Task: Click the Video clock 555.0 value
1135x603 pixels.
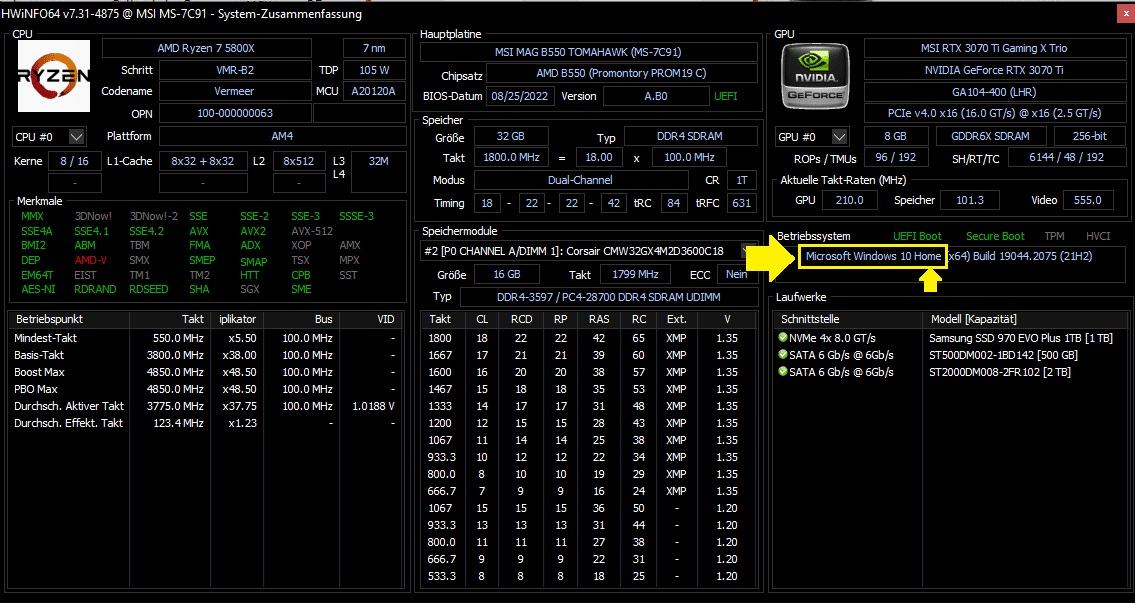Action: [1088, 201]
